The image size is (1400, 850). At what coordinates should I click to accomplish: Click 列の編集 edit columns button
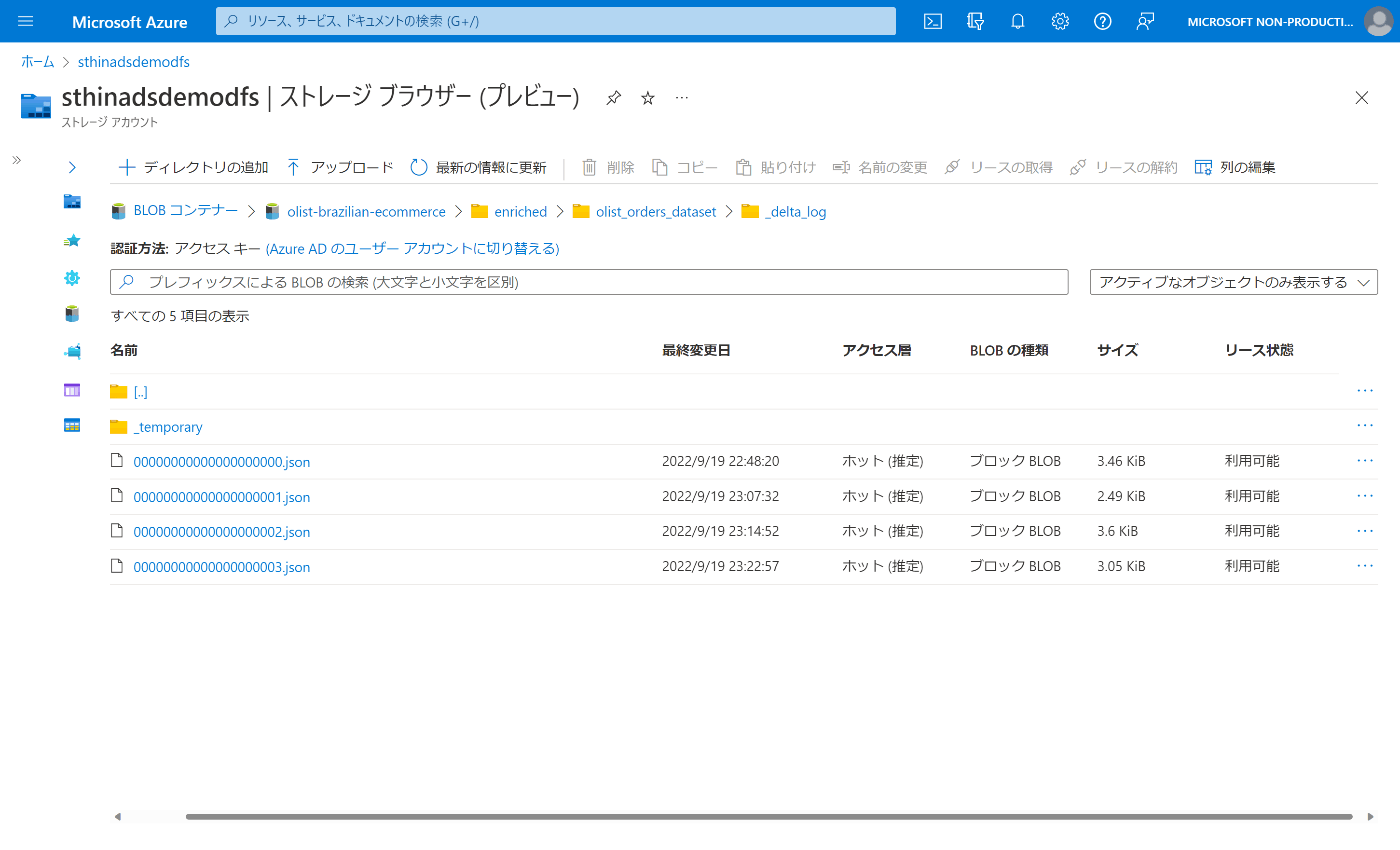pyautogui.click(x=1236, y=167)
